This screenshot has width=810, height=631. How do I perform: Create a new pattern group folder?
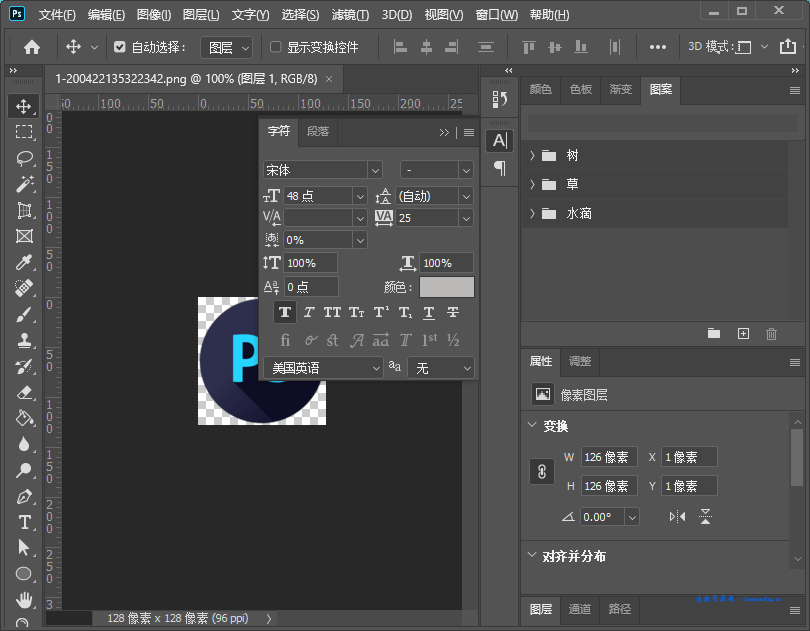[714, 333]
